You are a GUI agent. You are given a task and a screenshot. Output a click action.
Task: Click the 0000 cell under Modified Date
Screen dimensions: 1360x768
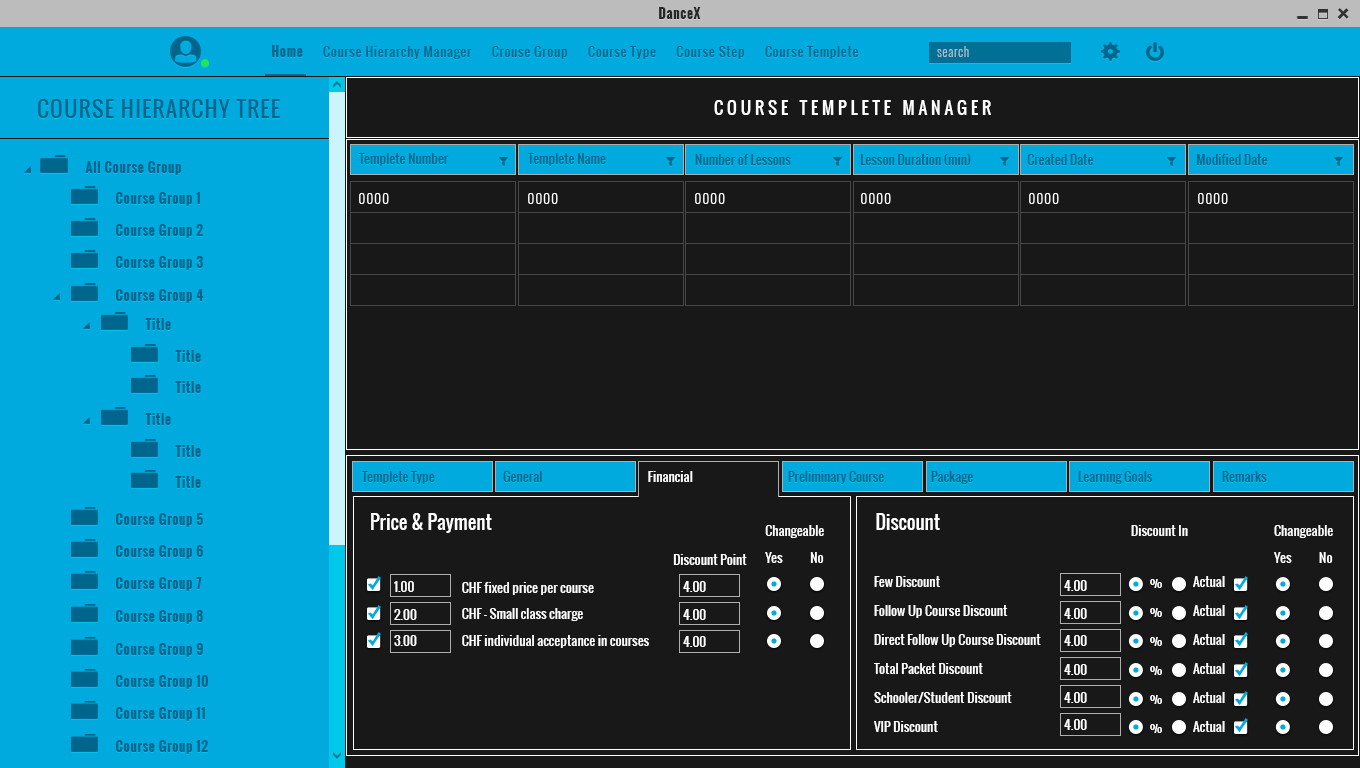1271,198
